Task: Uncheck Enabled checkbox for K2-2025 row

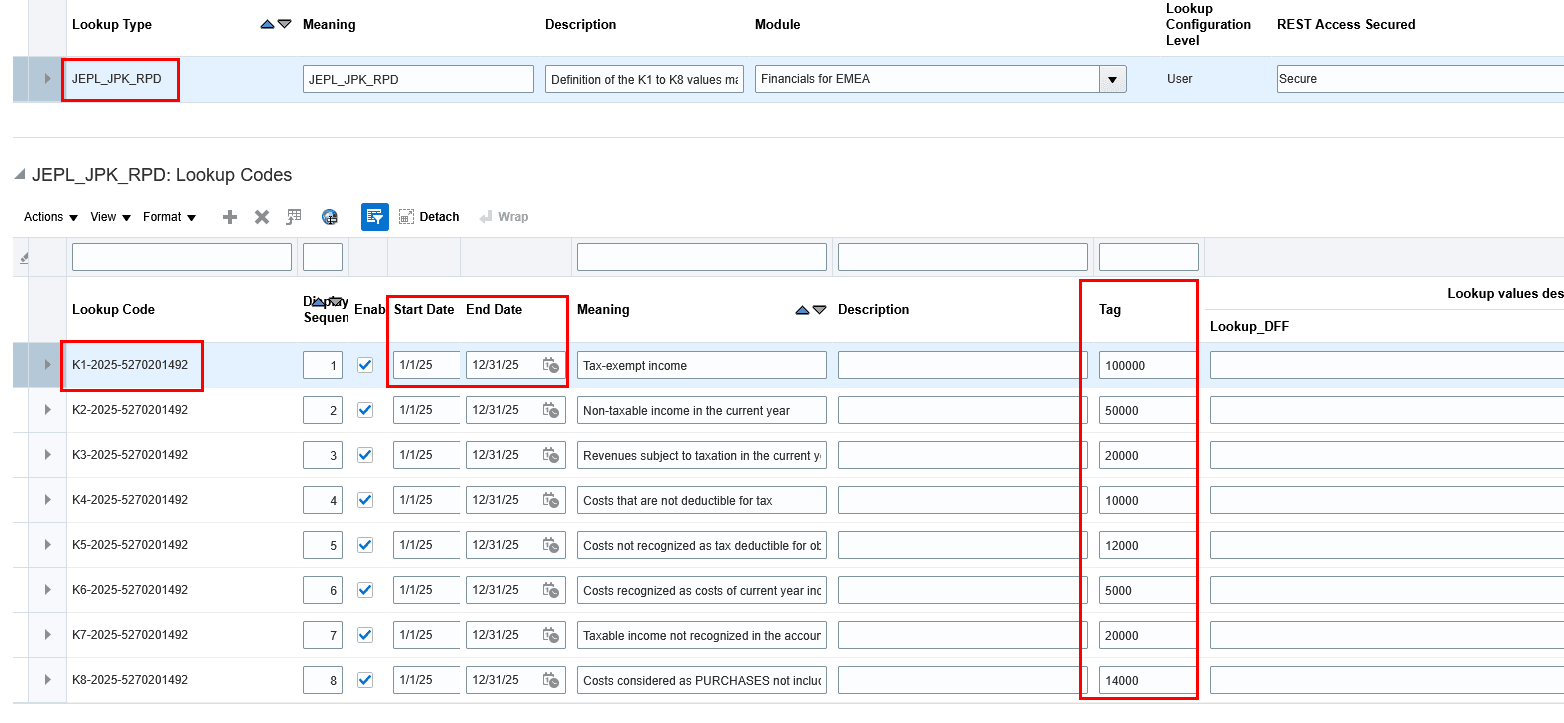Action: (x=365, y=410)
